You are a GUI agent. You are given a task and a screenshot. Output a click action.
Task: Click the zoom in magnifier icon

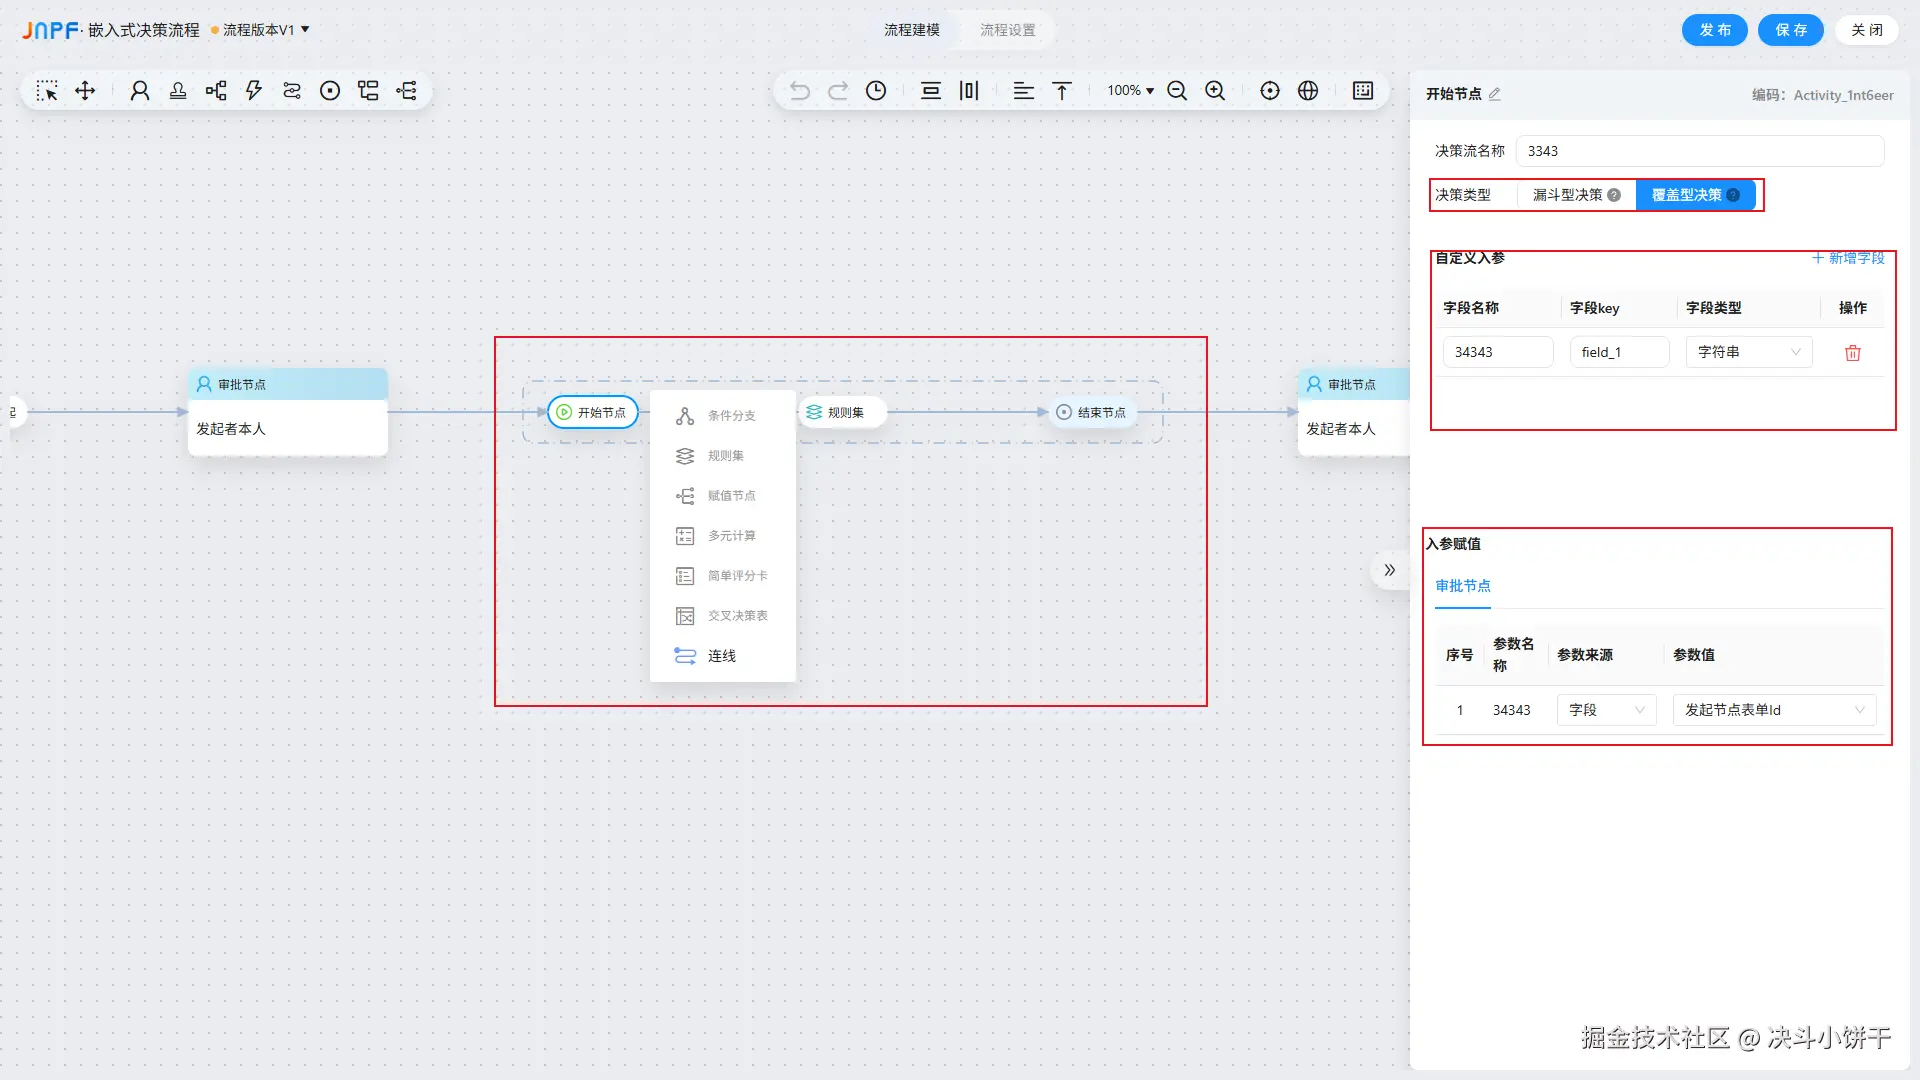point(1215,91)
